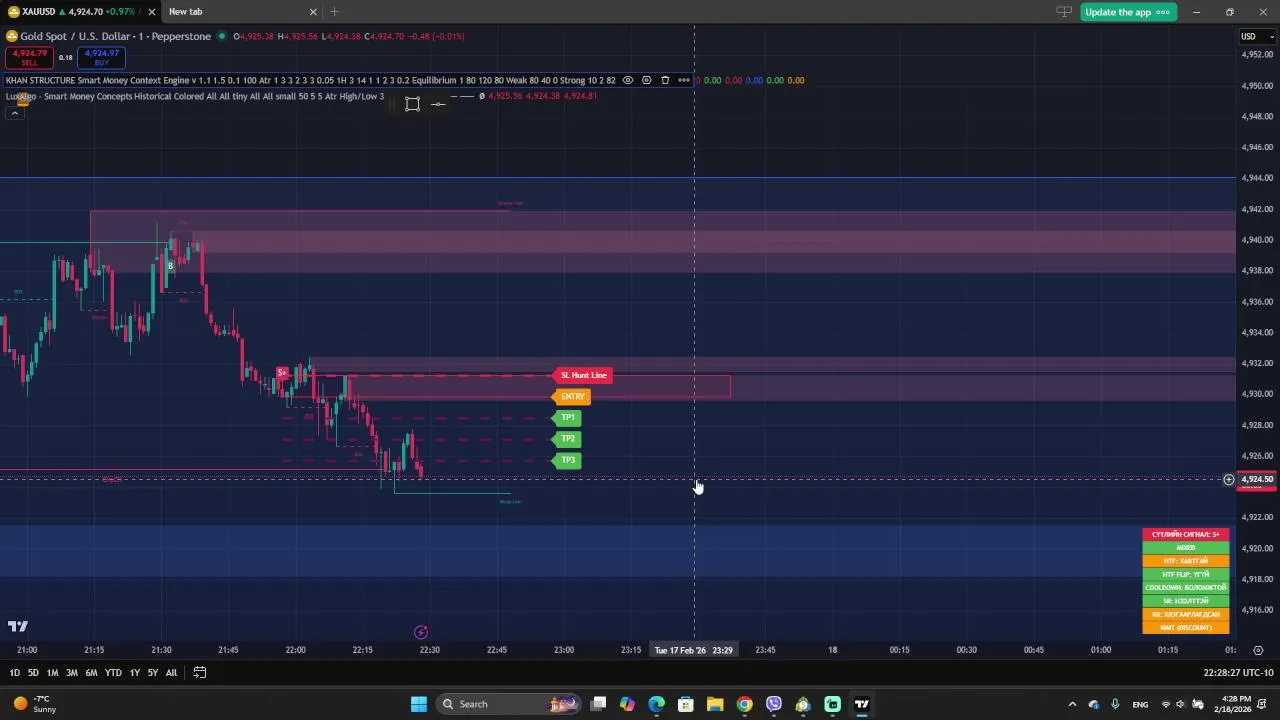The image size is (1280, 720).
Task: Select the 6M time range
Action: tap(91, 673)
